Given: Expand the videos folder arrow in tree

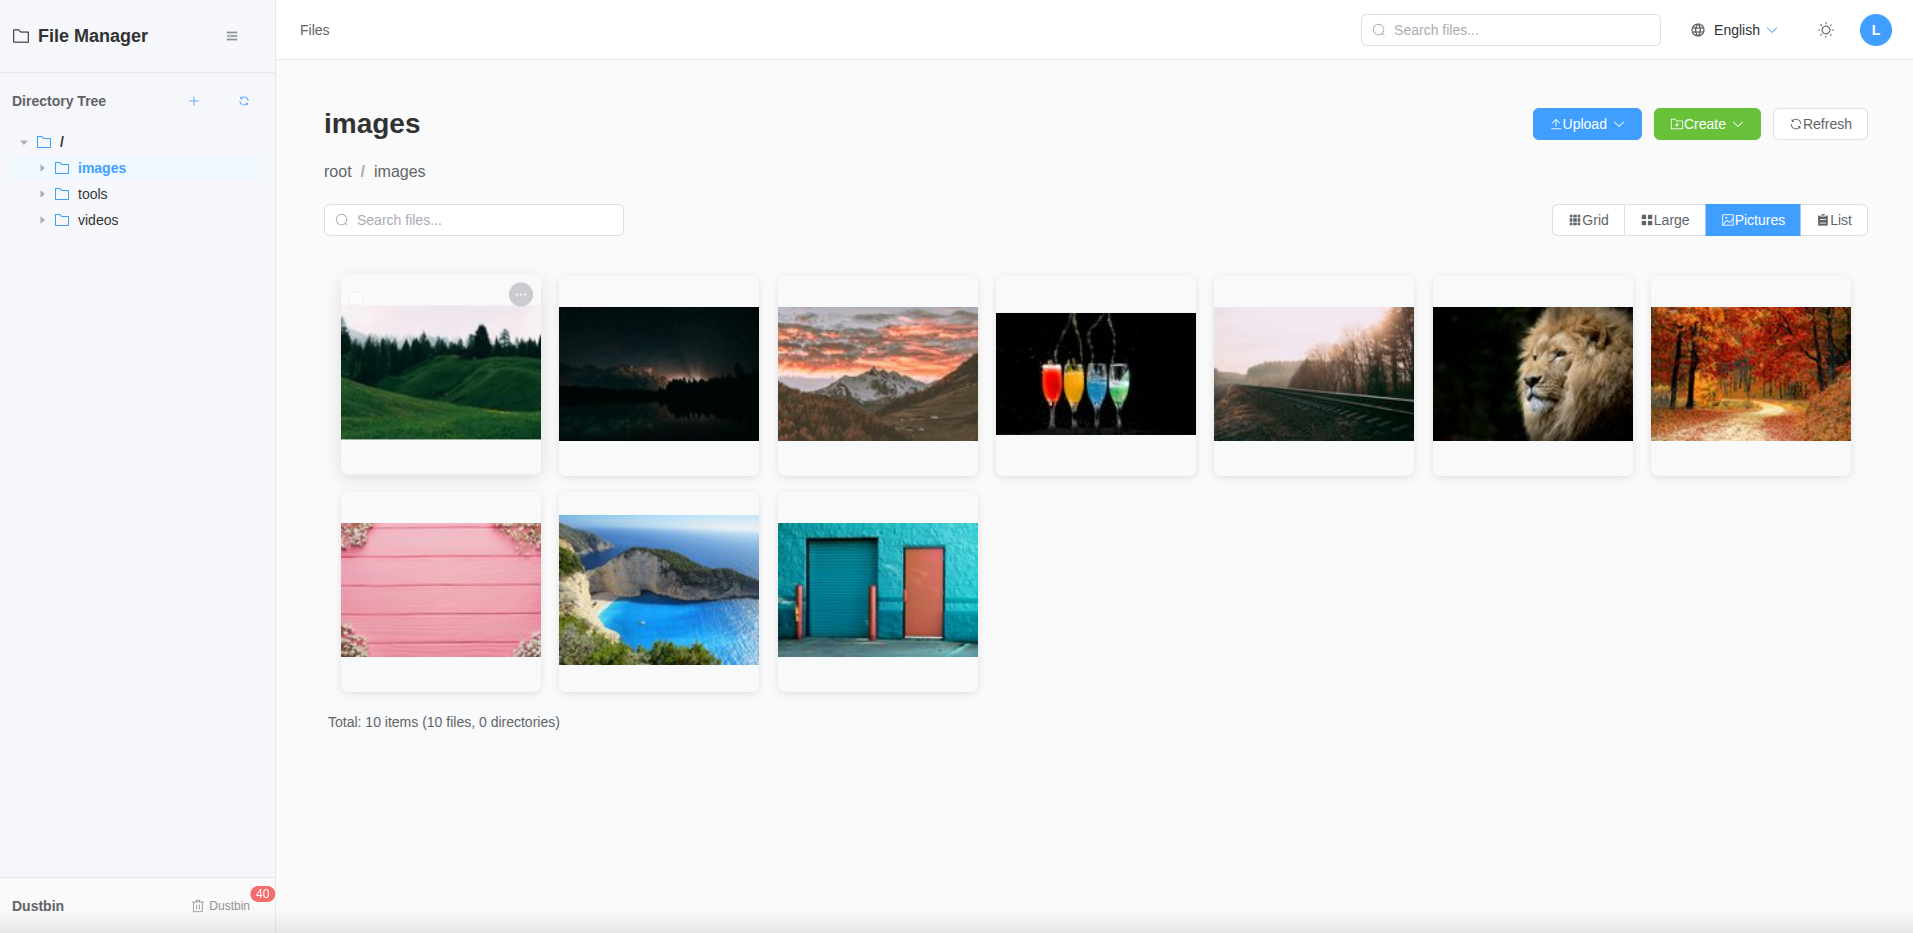Looking at the screenshot, I should (42, 220).
